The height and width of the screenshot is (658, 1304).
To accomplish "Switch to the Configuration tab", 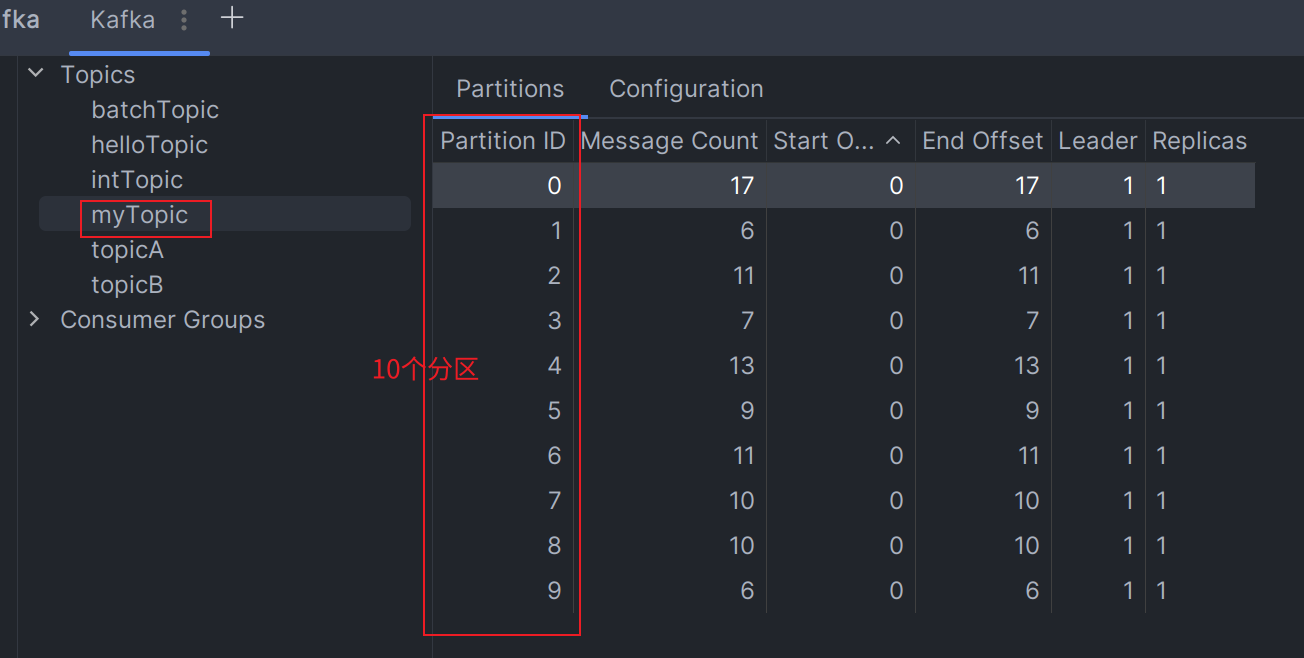I will point(686,89).
